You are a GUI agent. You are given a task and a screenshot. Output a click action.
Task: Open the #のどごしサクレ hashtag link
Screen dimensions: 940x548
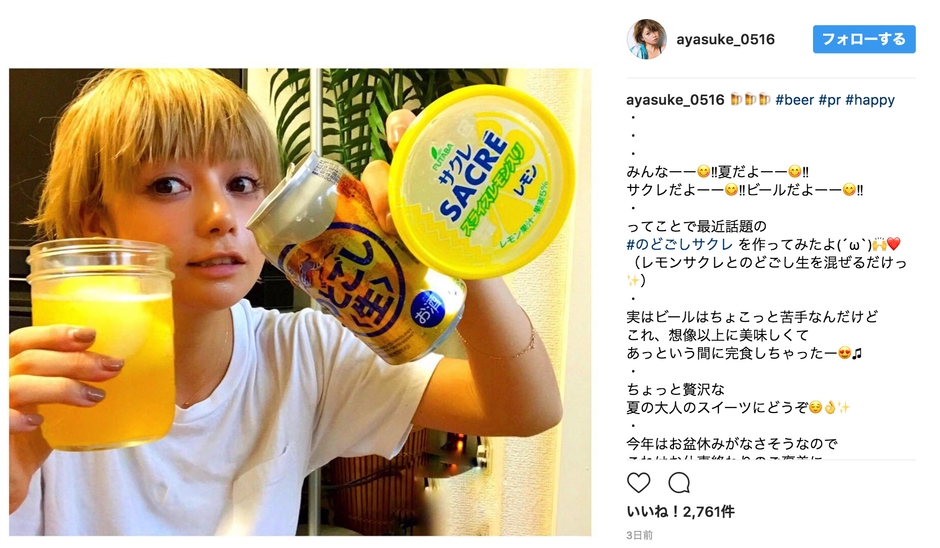click(x=680, y=244)
